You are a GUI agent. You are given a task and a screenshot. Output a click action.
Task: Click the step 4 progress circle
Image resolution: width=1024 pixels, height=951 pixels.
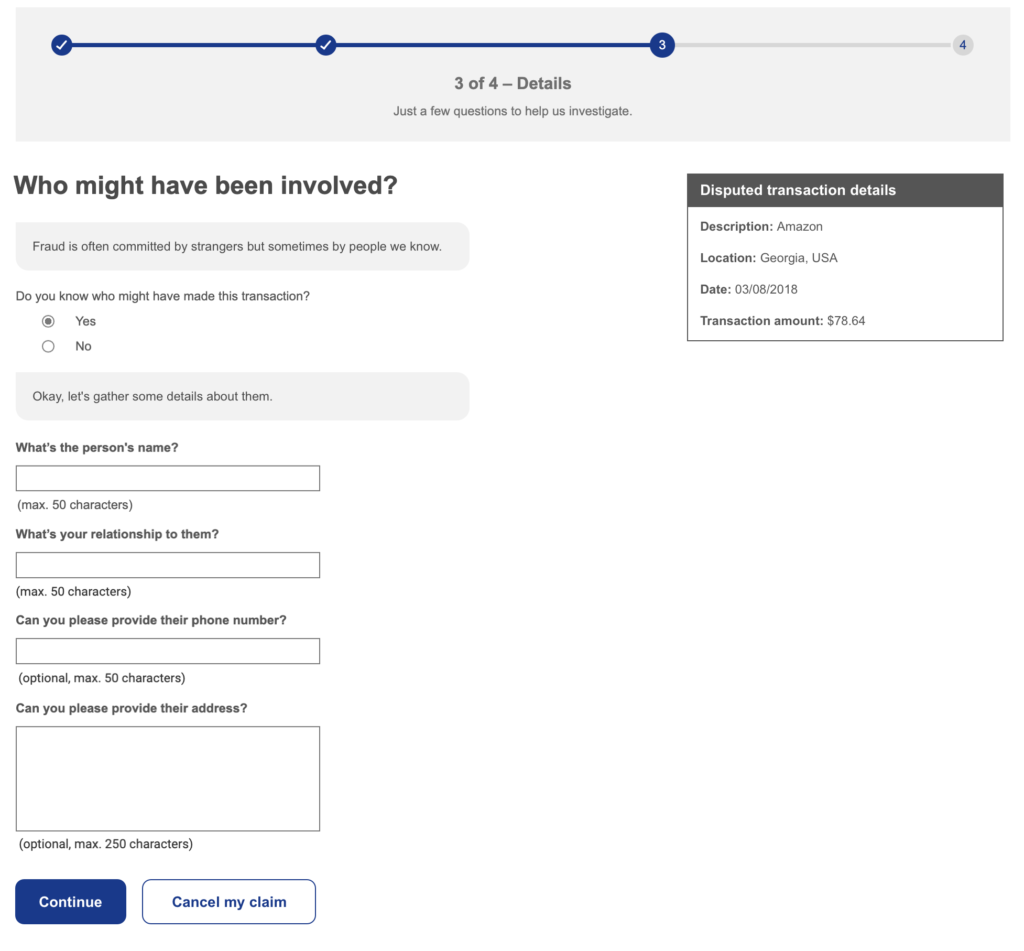pos(962,45)
